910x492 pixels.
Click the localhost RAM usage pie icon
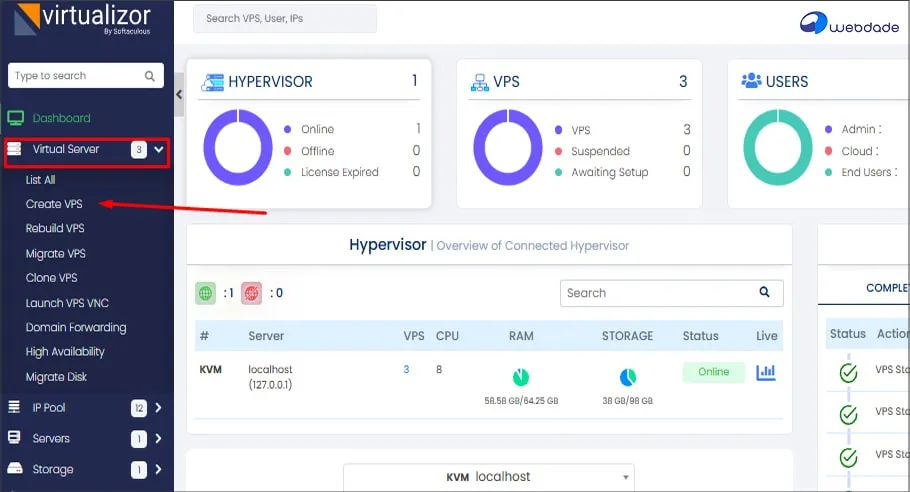pyautogui.click(x=521, y=377)
